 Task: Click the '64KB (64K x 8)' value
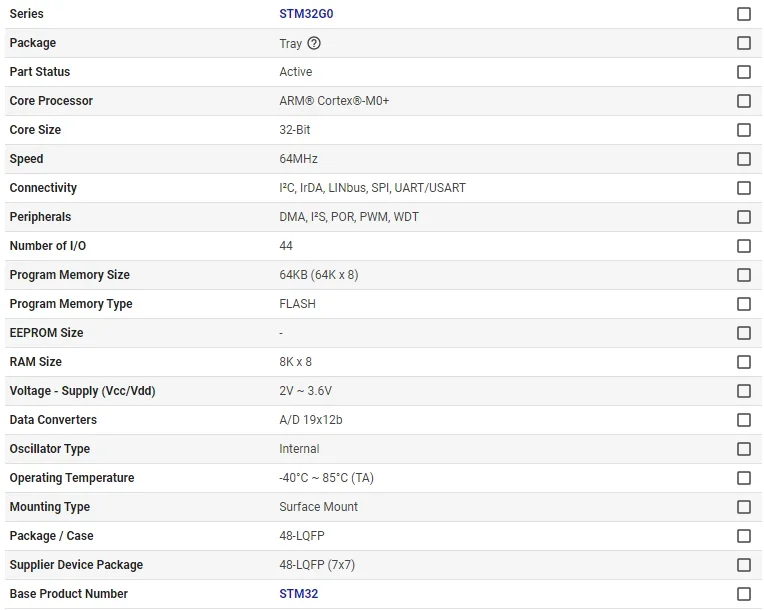tap(319, 275)
